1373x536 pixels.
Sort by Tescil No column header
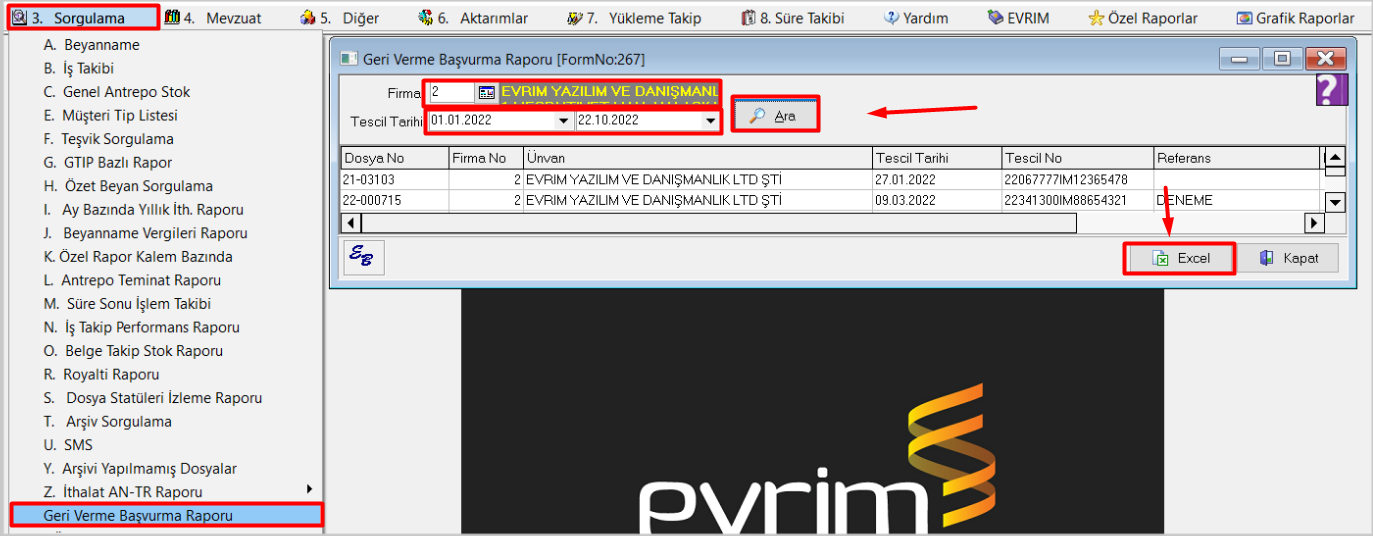(1078, 158)
